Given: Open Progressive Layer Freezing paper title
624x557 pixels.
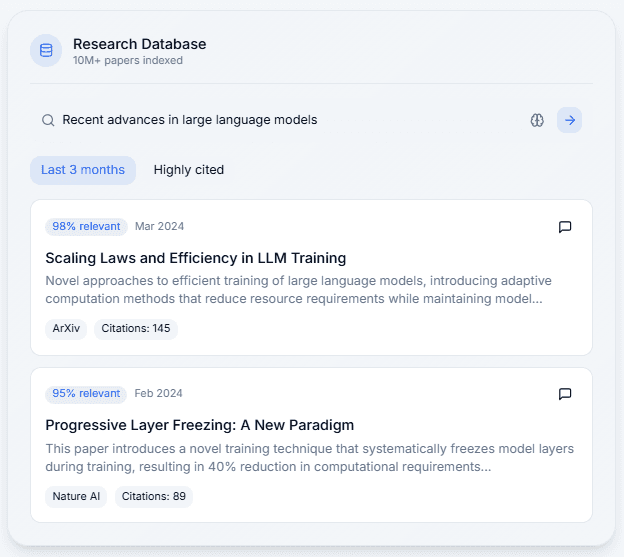Looking at the screenshot, I should click(199, 425).
